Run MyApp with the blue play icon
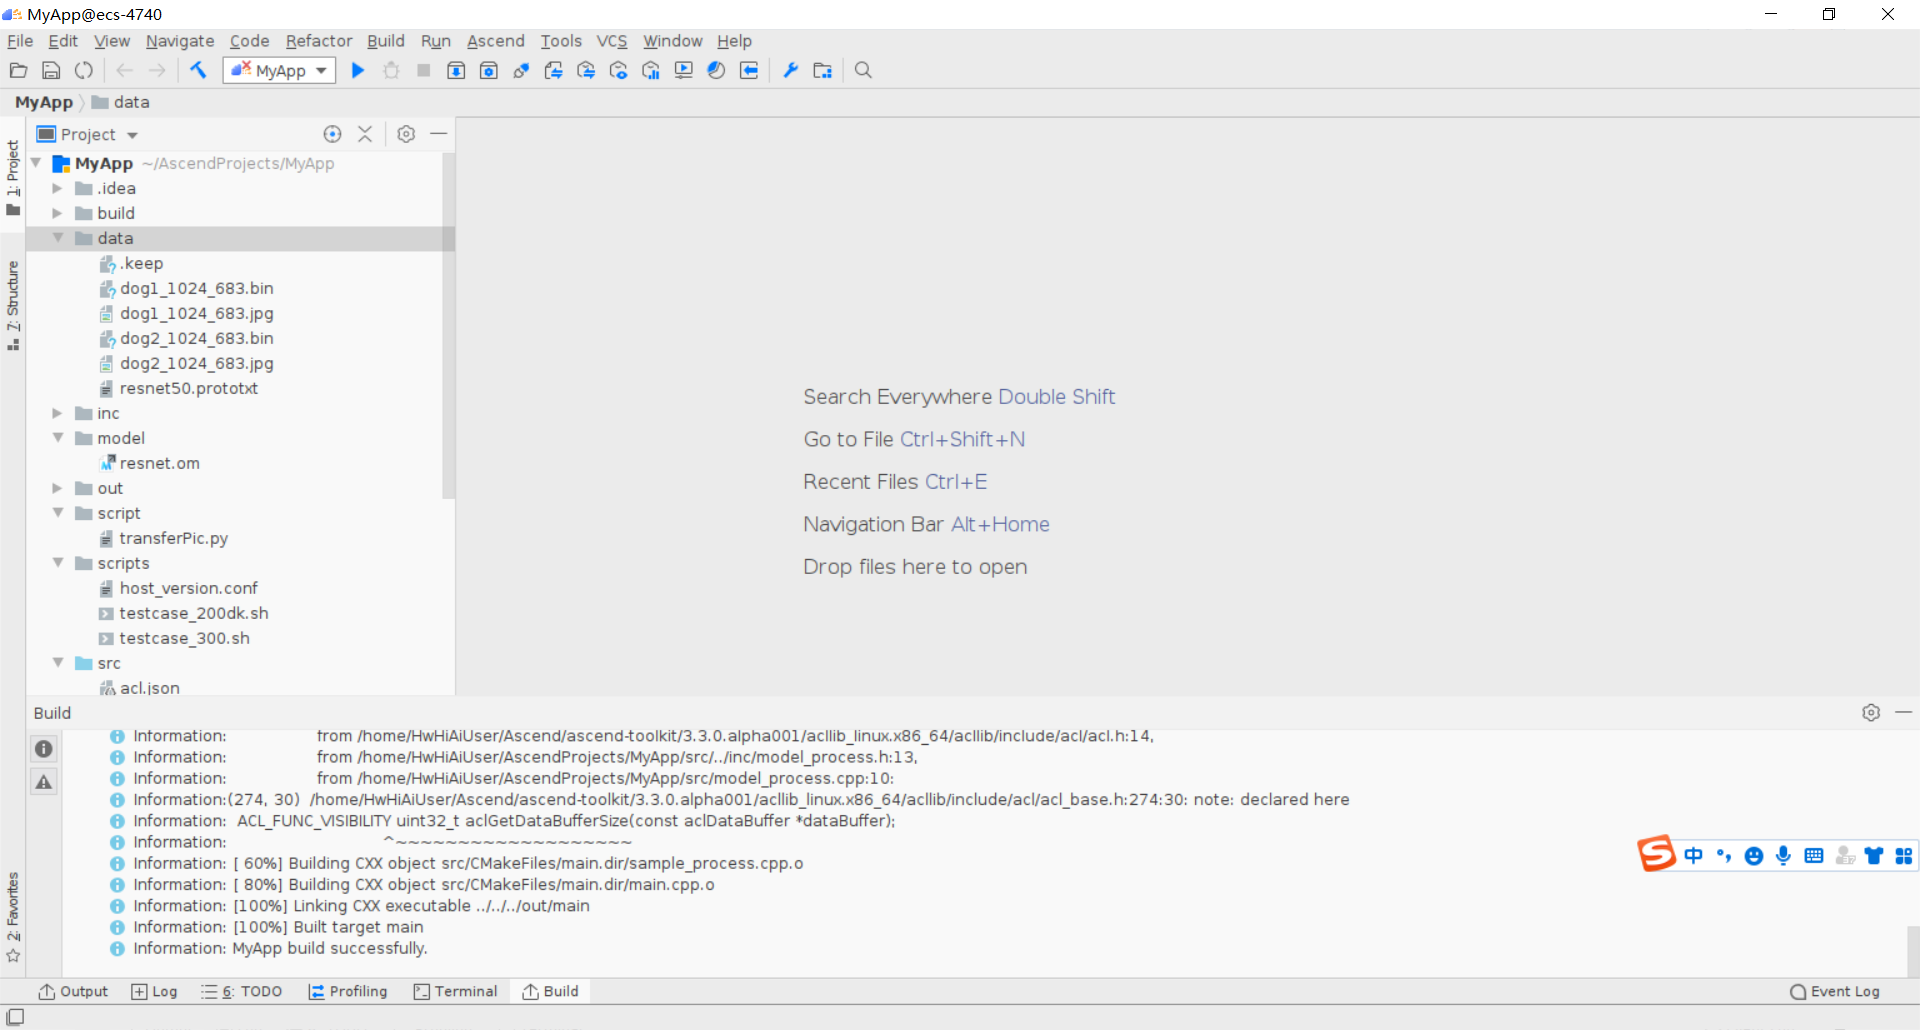 358,70
